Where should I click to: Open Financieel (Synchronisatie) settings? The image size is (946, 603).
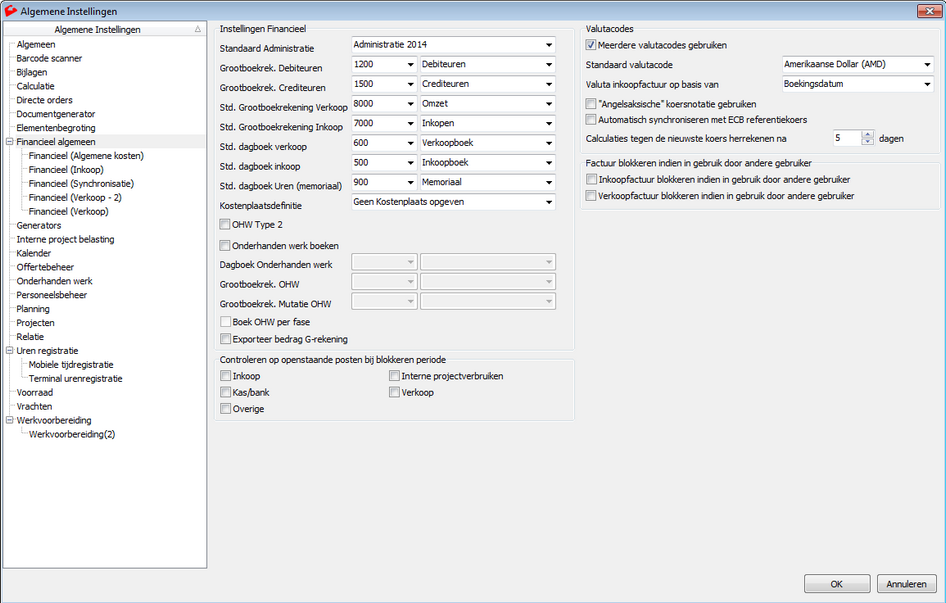pyautogui.click(x=81, y=183)
